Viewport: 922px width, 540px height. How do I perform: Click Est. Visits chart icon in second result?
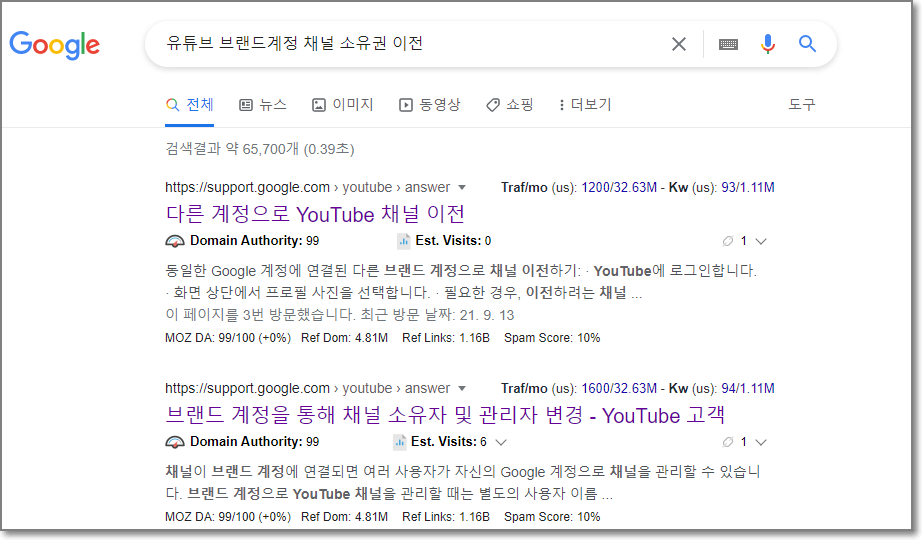399,442
